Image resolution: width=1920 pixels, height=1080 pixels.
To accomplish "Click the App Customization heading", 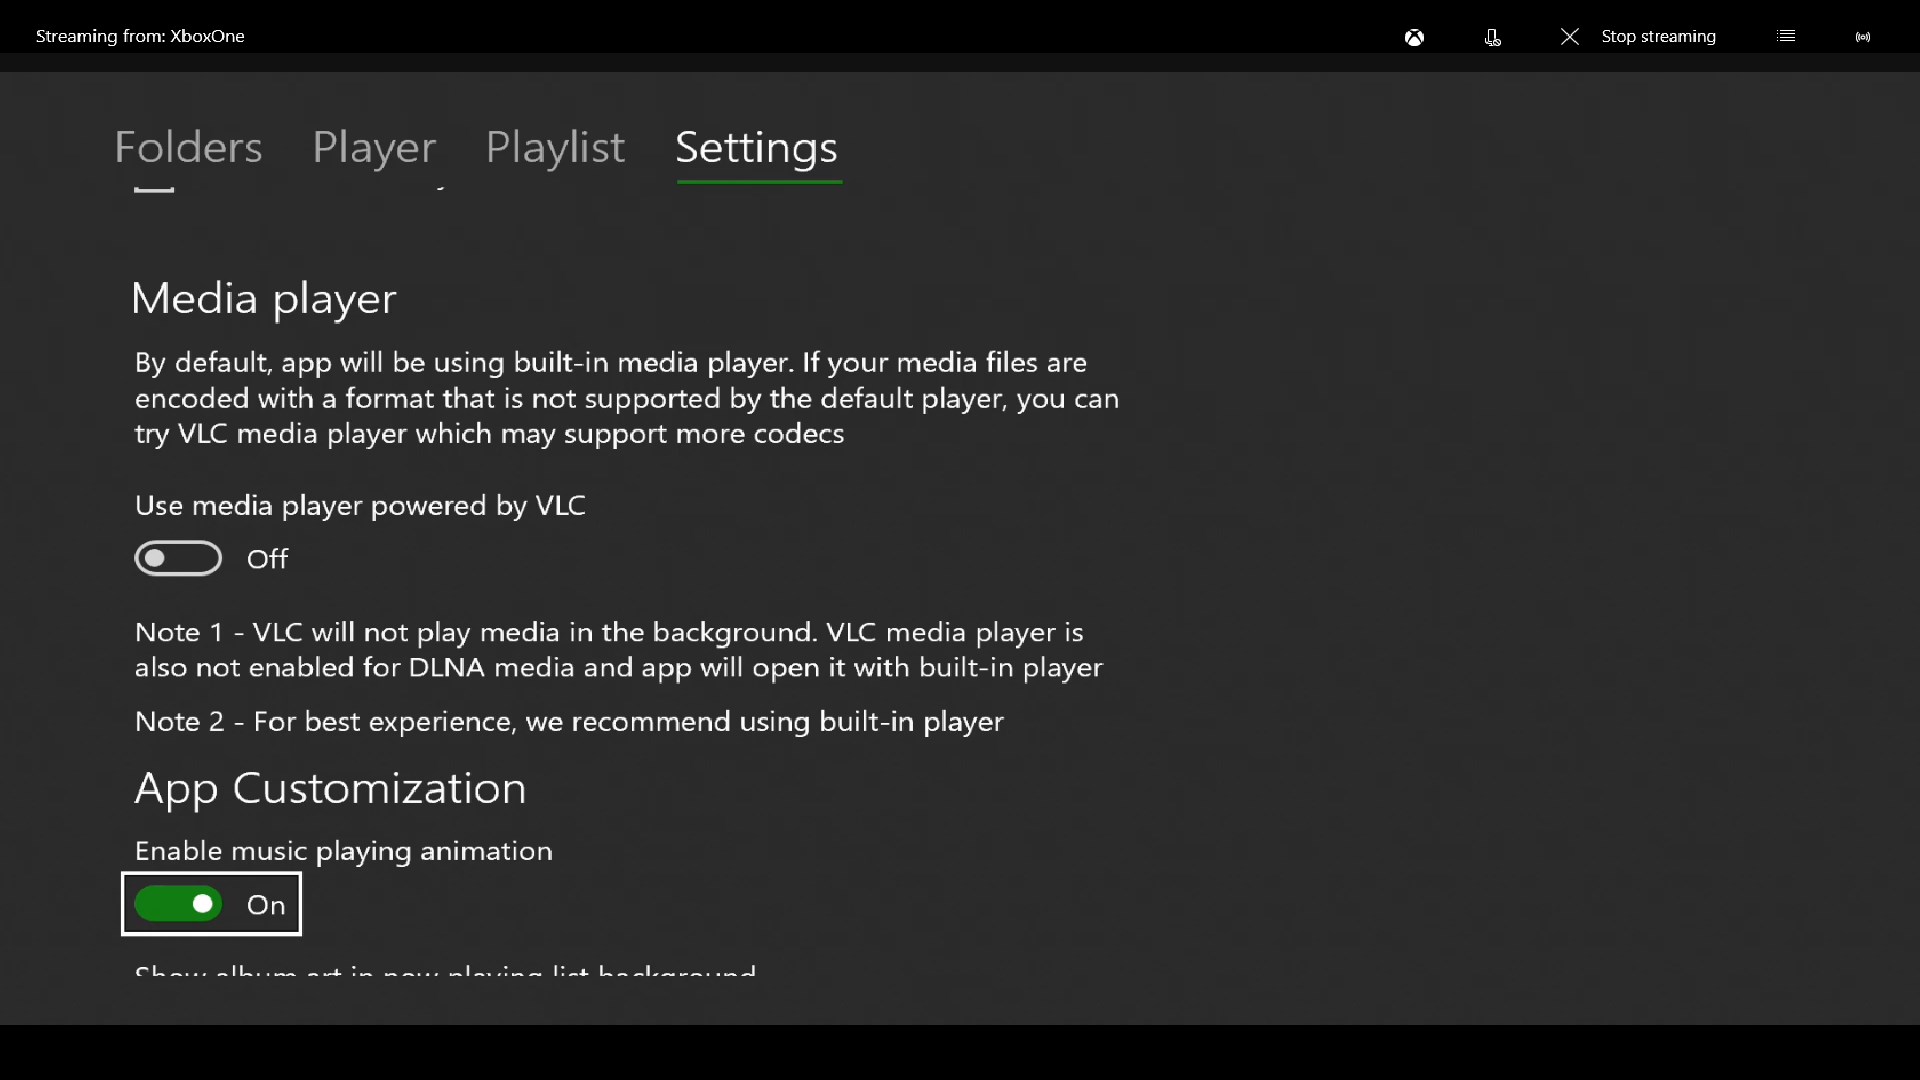I will pos(330,788).
